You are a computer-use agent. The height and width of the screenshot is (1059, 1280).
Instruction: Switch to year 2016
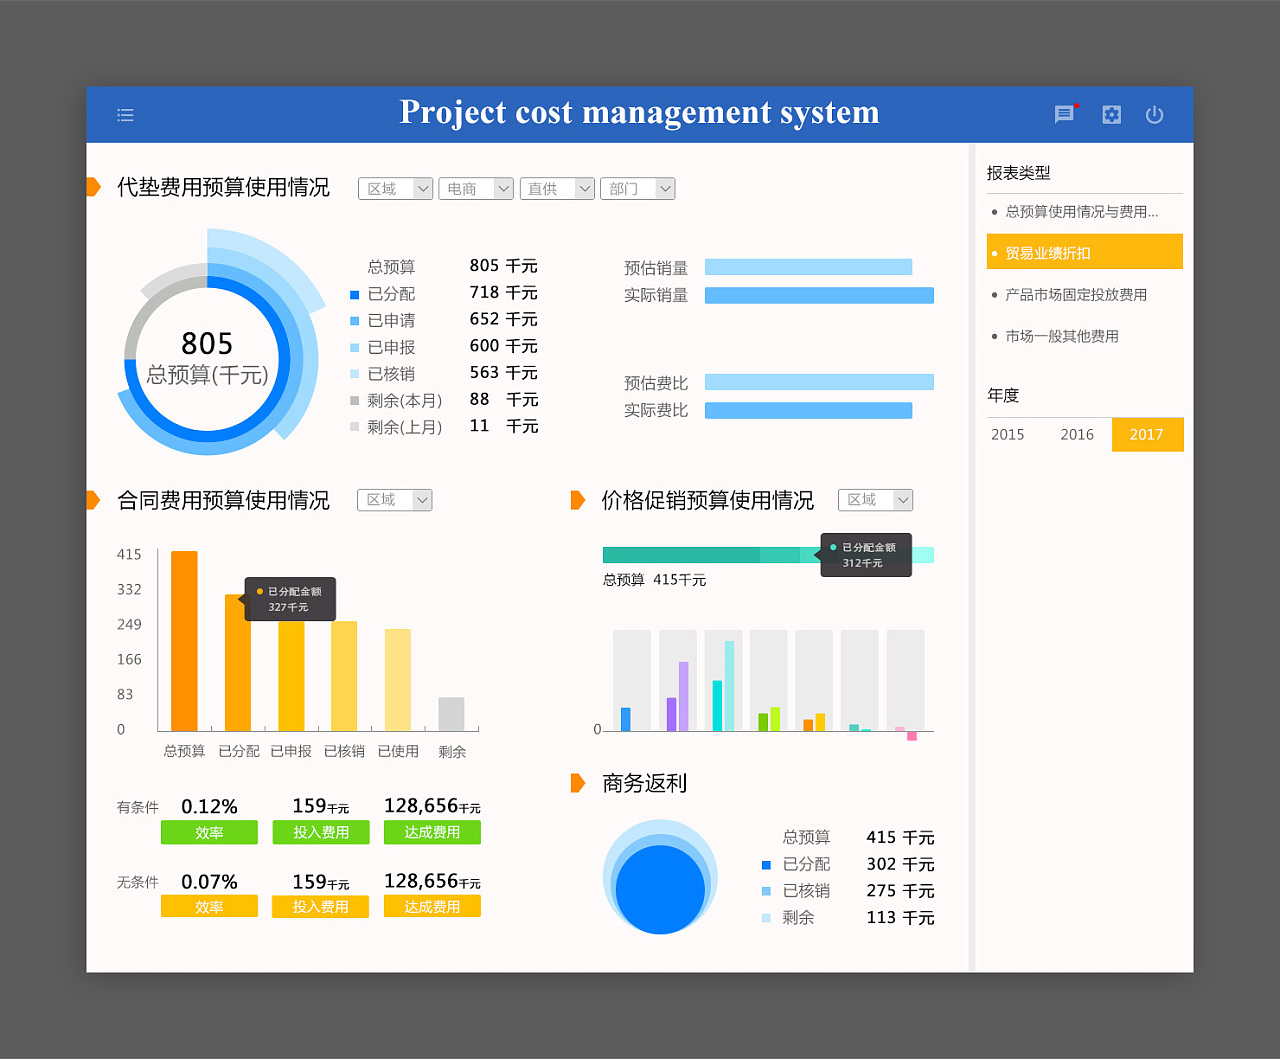tap(1077, 435)
